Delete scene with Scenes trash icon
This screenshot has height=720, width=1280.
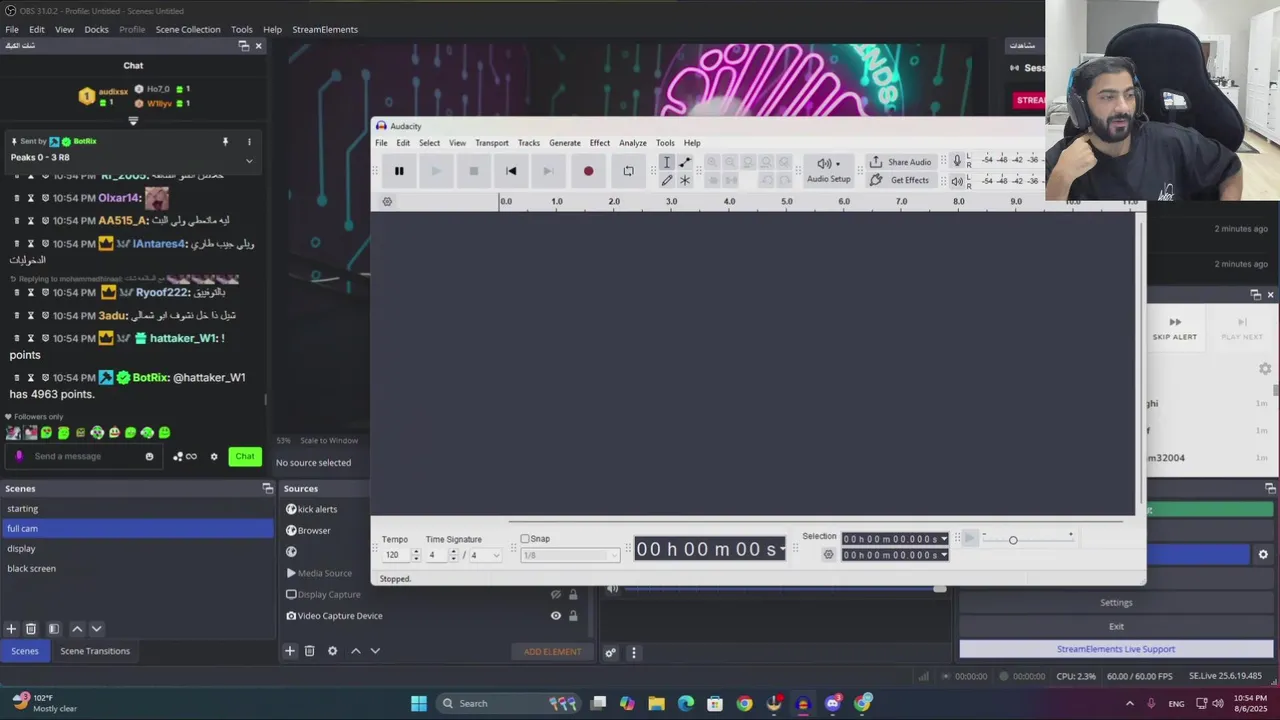click(31, 629)
